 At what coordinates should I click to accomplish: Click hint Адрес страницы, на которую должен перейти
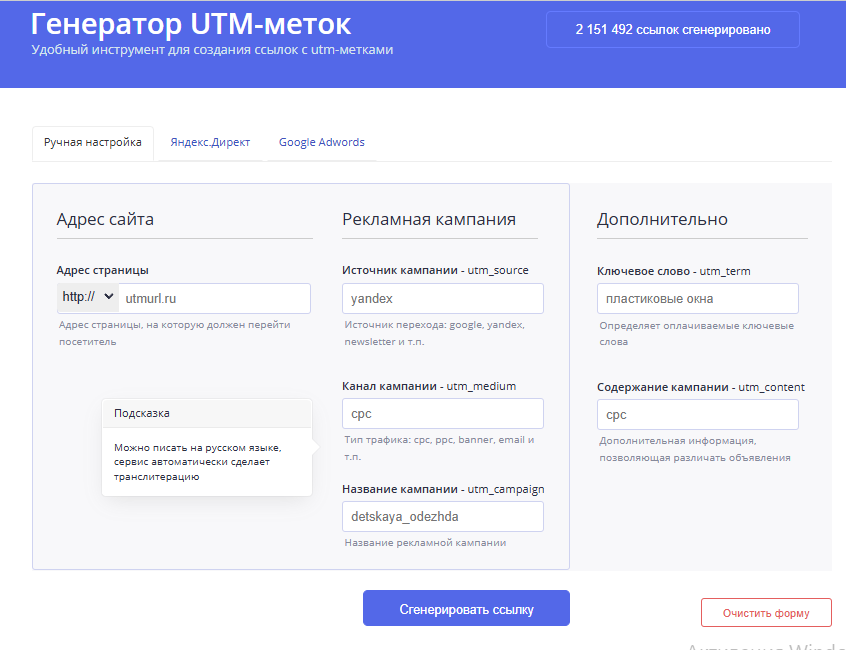174,333
